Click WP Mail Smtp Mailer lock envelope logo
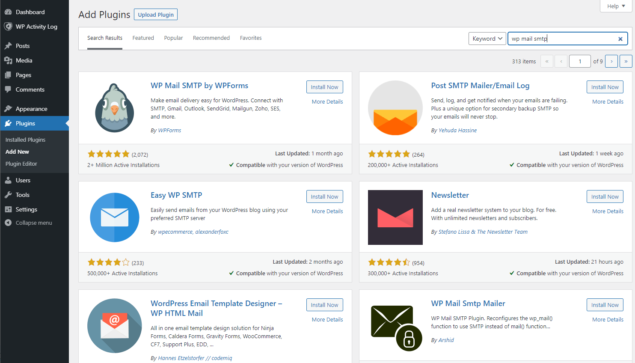The height and width of the screenshot is (363, 635). pos(395,327)
